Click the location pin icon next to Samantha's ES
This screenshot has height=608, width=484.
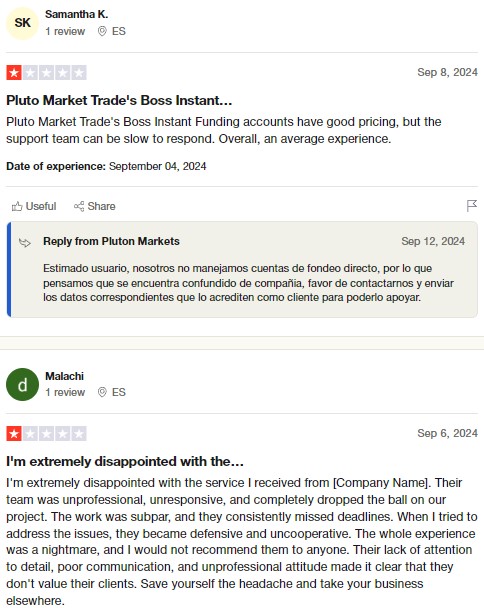(102, 31)
